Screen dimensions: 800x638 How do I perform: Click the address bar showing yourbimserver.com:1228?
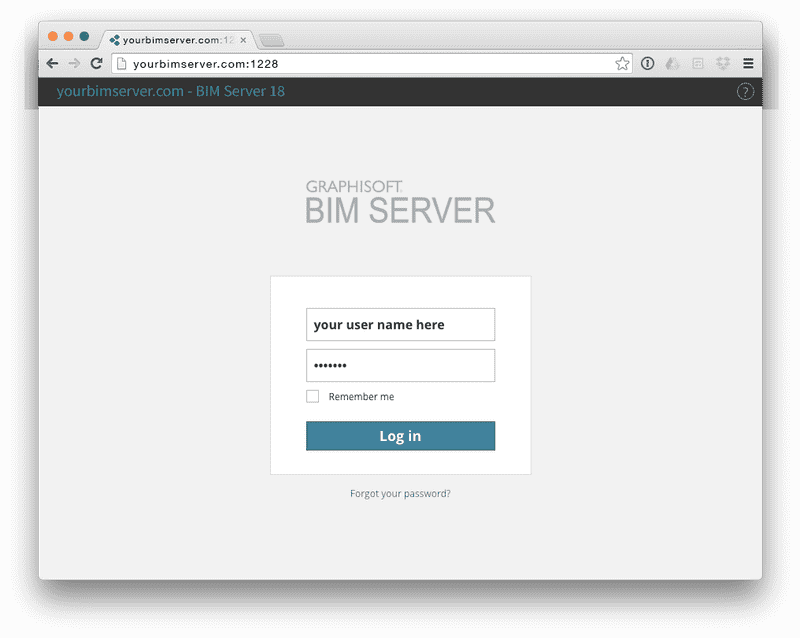tap(360, 64)
